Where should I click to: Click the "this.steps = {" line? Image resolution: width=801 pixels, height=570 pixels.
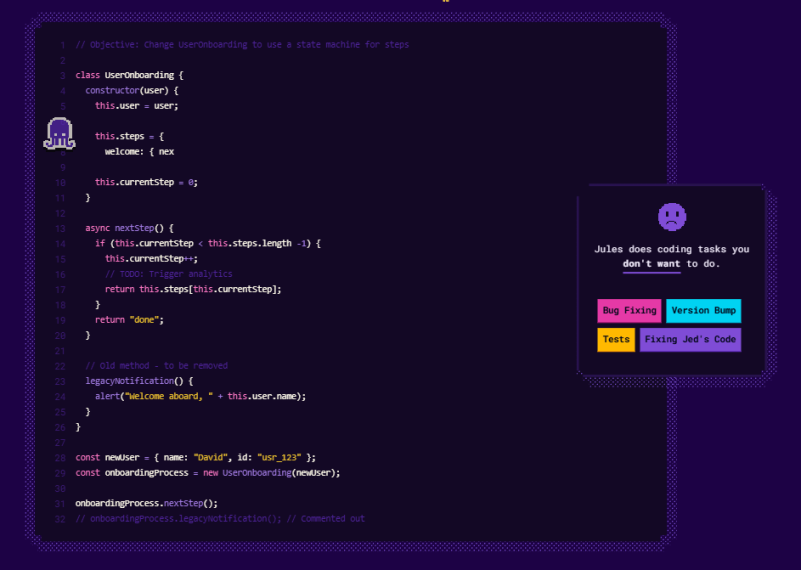pyautogui.click(x=129, y=136)
